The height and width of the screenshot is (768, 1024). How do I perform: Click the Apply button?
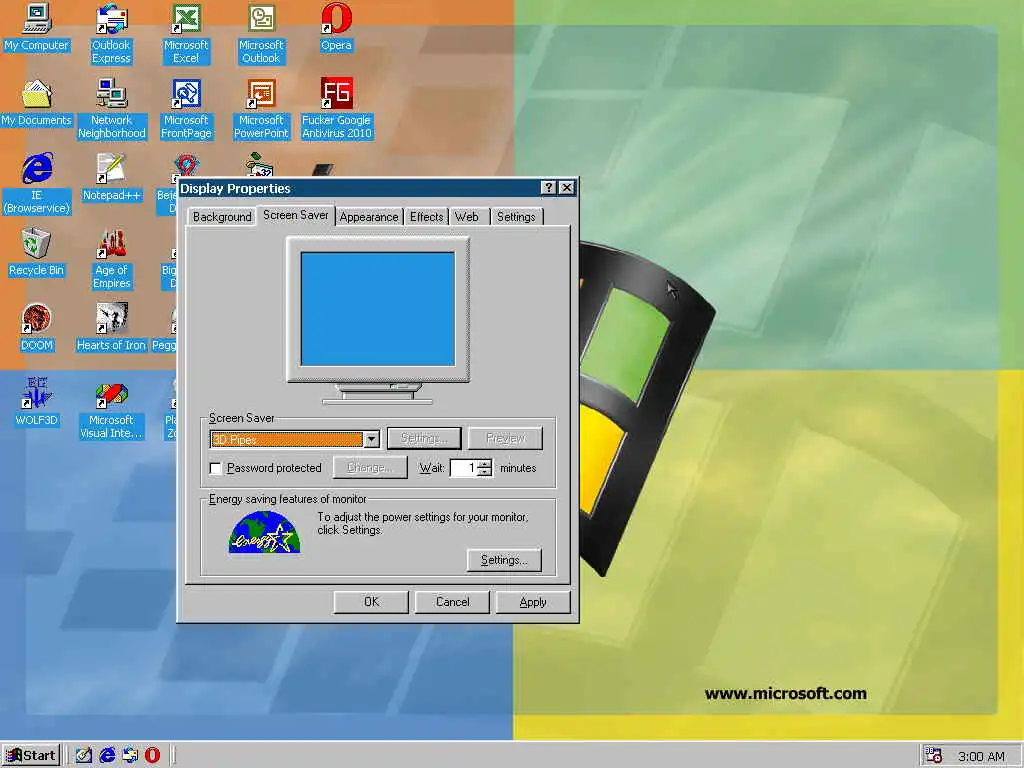tap(533, 602)
